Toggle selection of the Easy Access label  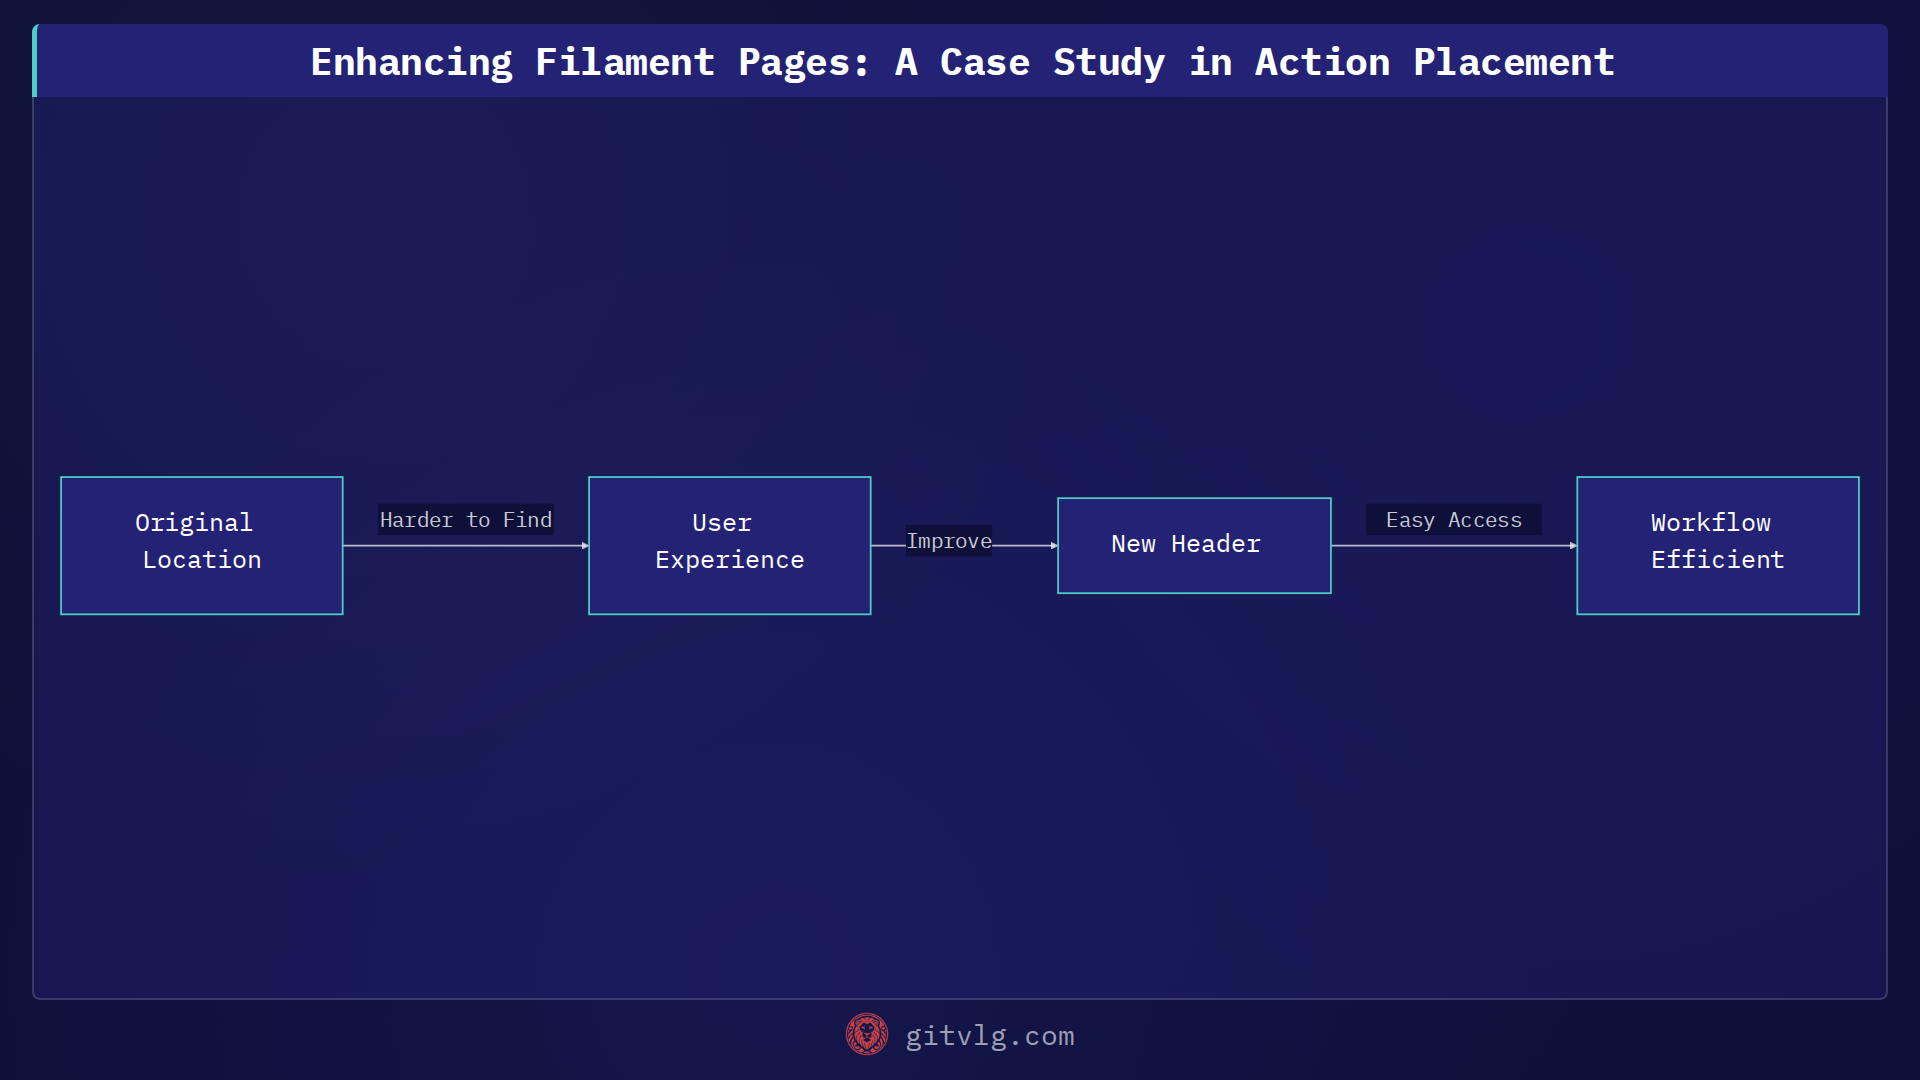click(1452, 519)
